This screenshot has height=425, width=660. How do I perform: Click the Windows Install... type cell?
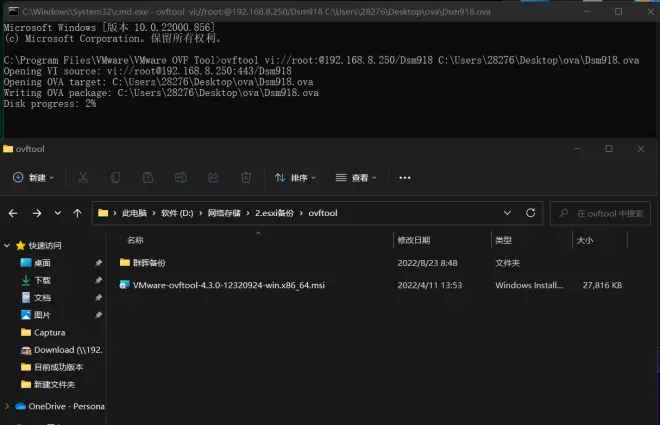529,285
